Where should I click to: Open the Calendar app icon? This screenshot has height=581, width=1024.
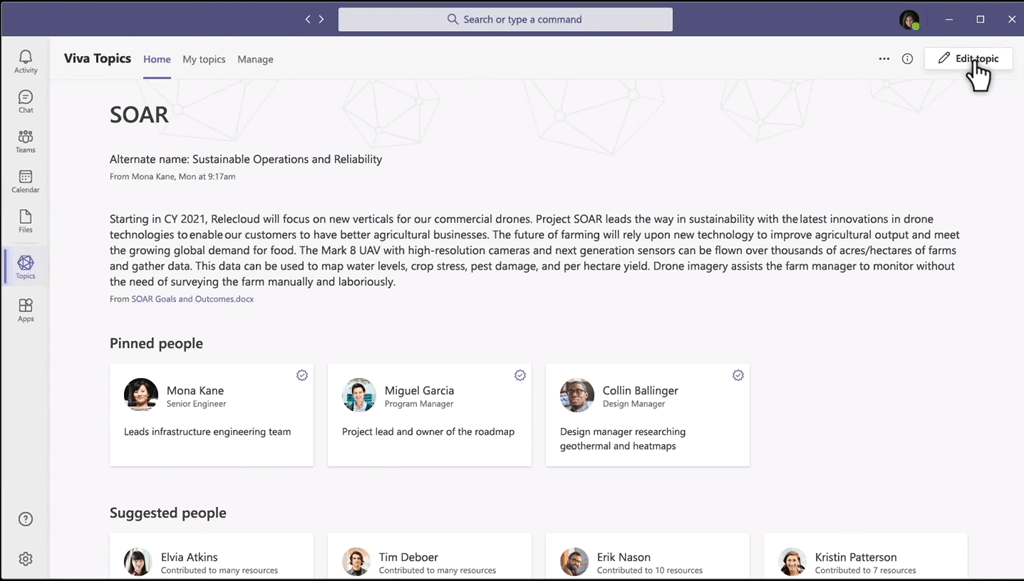(26, 181)
